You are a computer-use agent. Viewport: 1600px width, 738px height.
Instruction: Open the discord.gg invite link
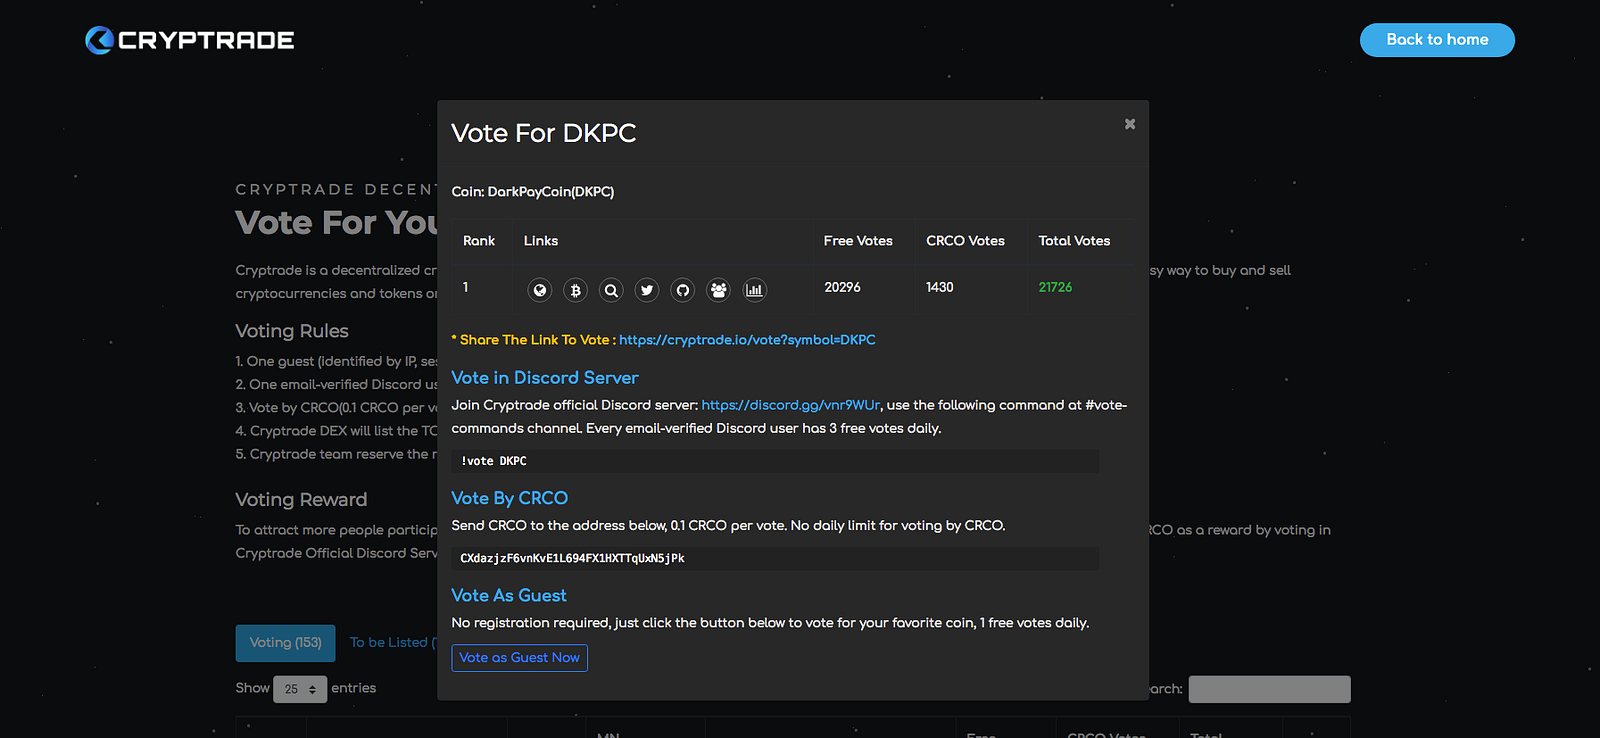click(791, 405)
